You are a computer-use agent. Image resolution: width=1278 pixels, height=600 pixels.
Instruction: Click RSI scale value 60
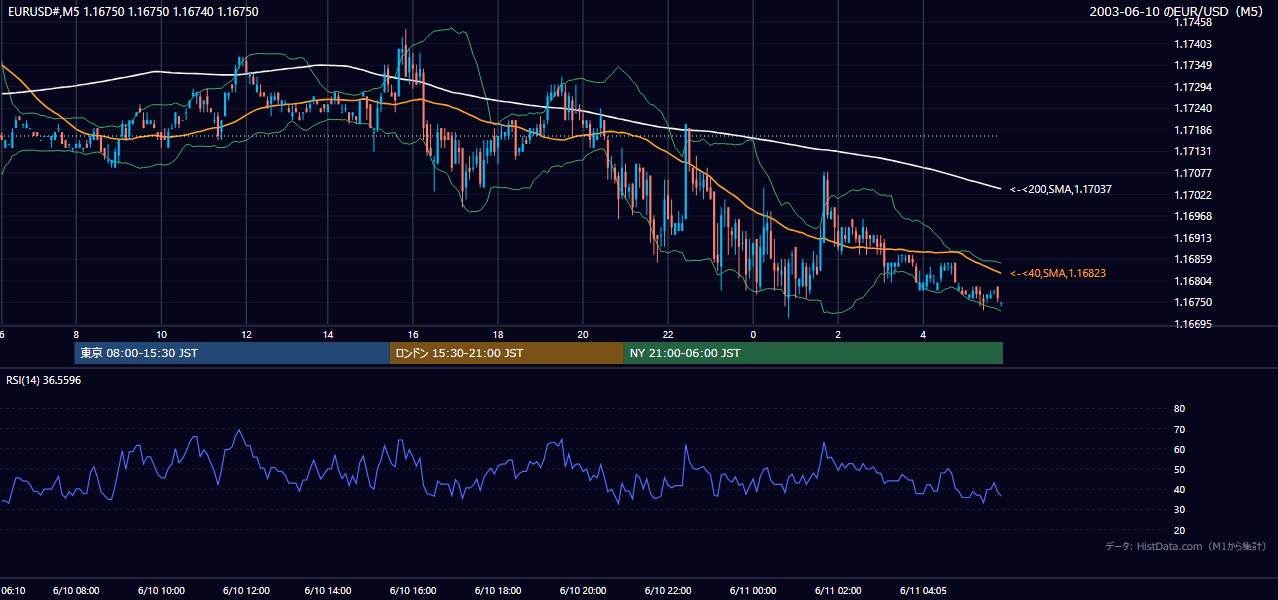[x=1179, y=449]
